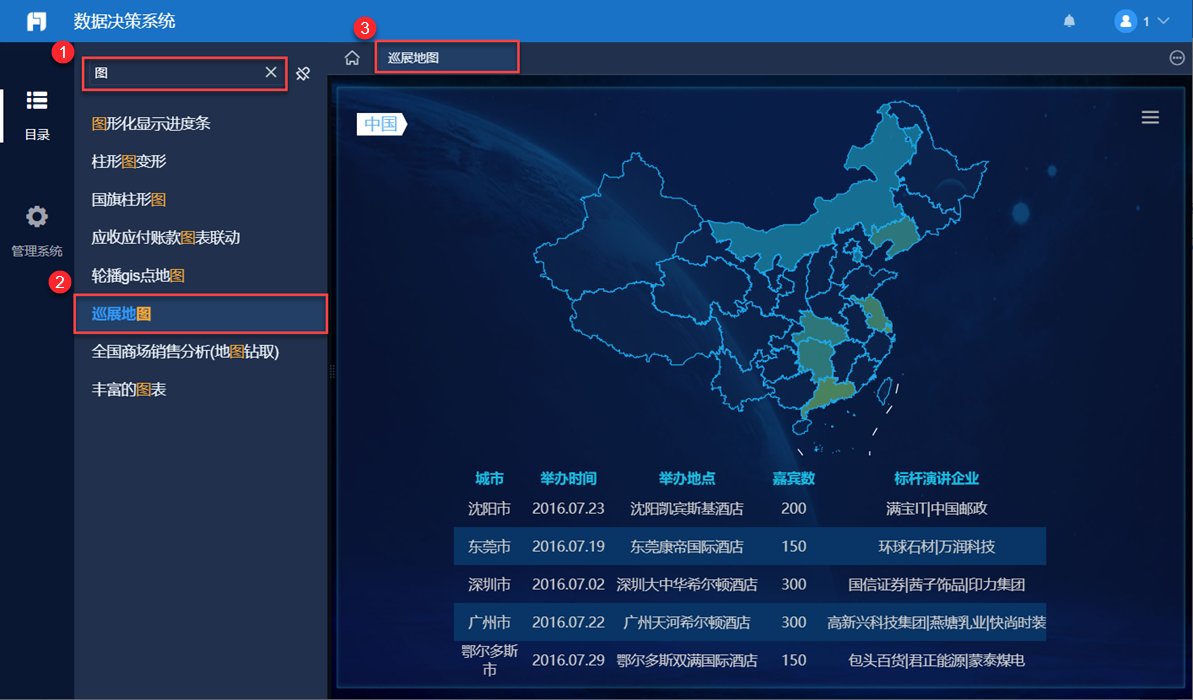
Task: Click the date 2016.07.23
Action: pos(568,508)
